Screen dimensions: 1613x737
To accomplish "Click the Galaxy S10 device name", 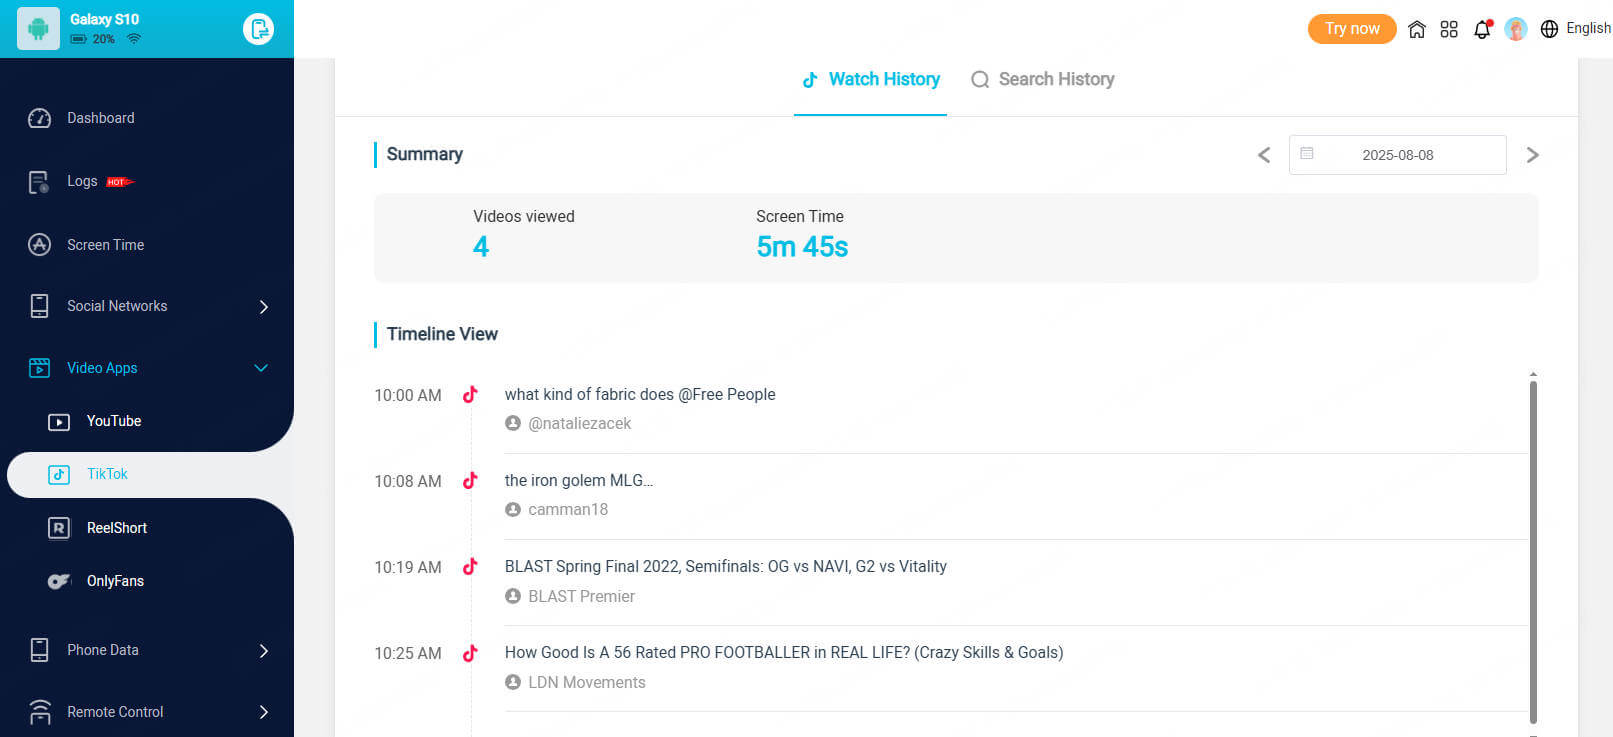I will click(104, 19).
